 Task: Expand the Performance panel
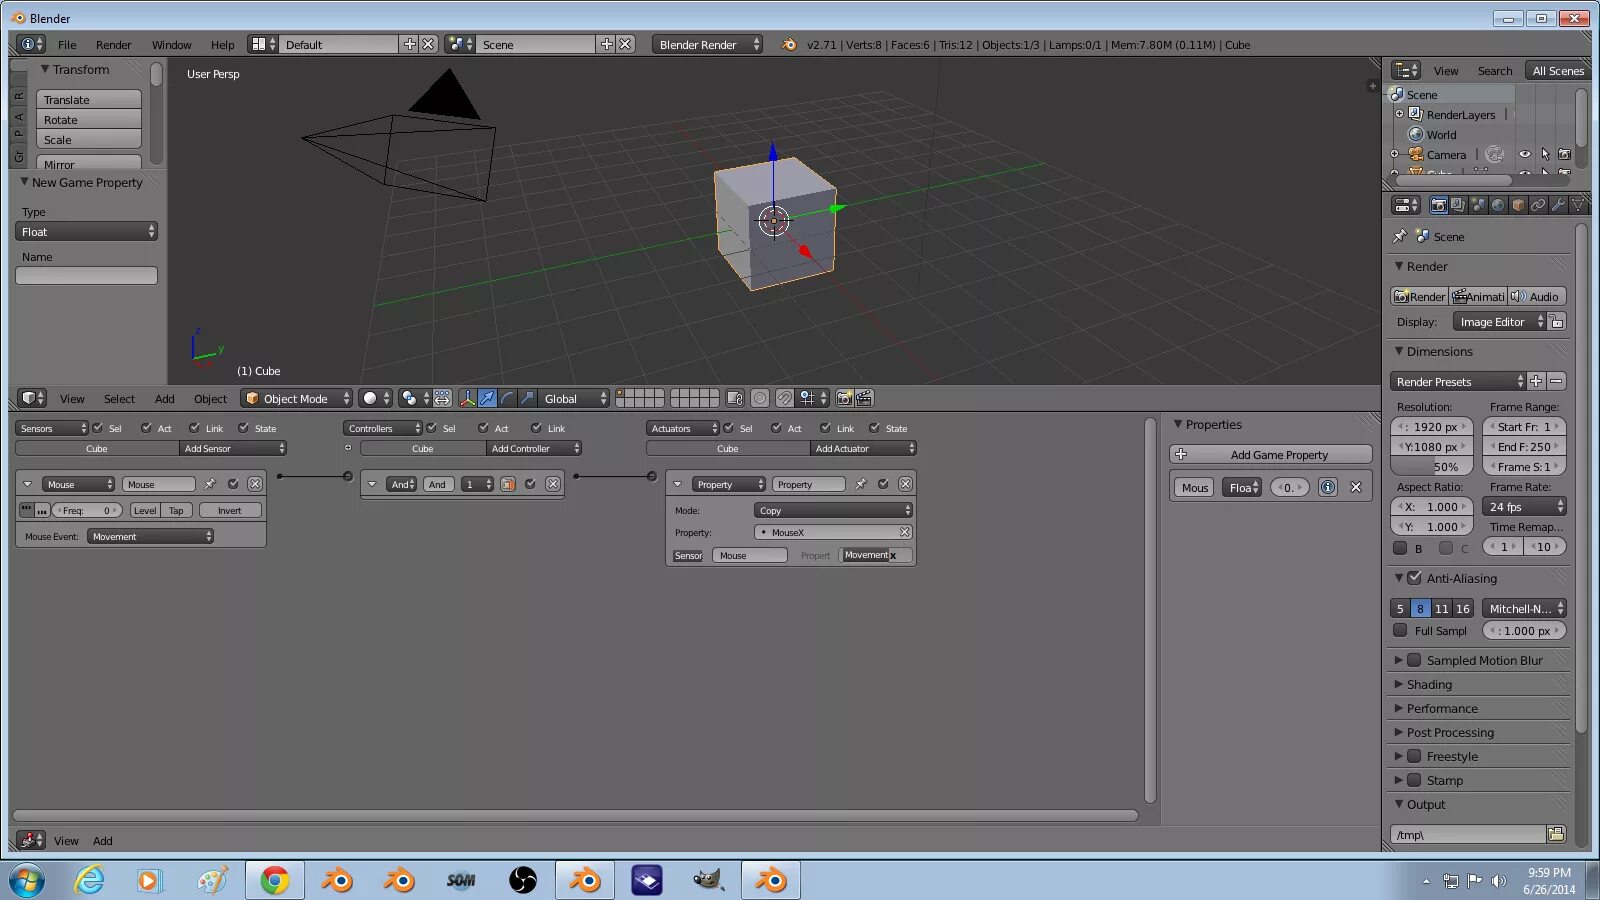tap(1442, 708)
